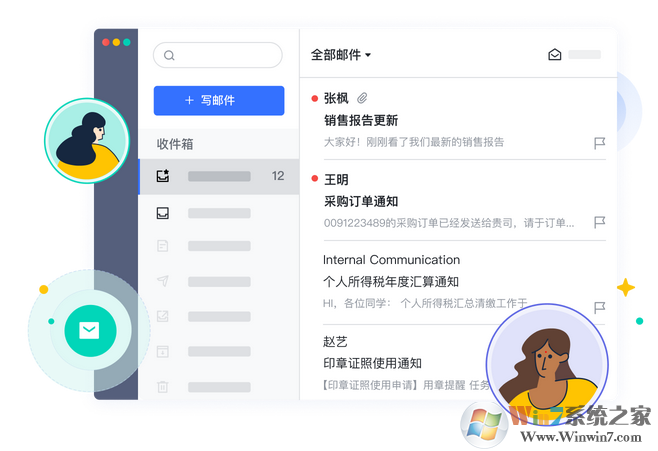Click the edit-note icon below sent icon
Viewport: 658px width, 451px height.
[162, 316]
